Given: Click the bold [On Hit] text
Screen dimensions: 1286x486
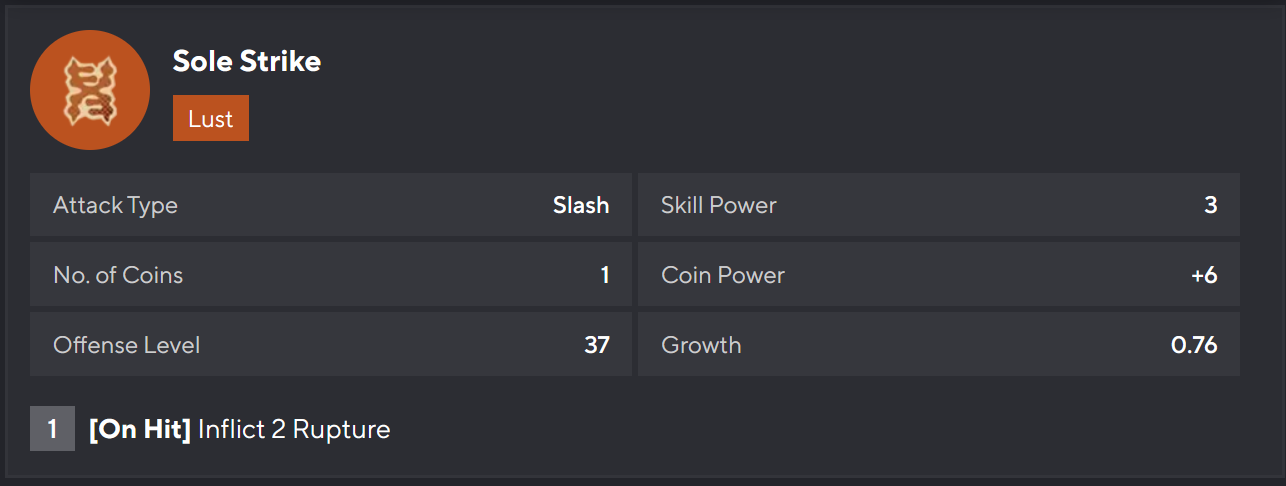Looking at the screenshot, I should click(140, 430).
